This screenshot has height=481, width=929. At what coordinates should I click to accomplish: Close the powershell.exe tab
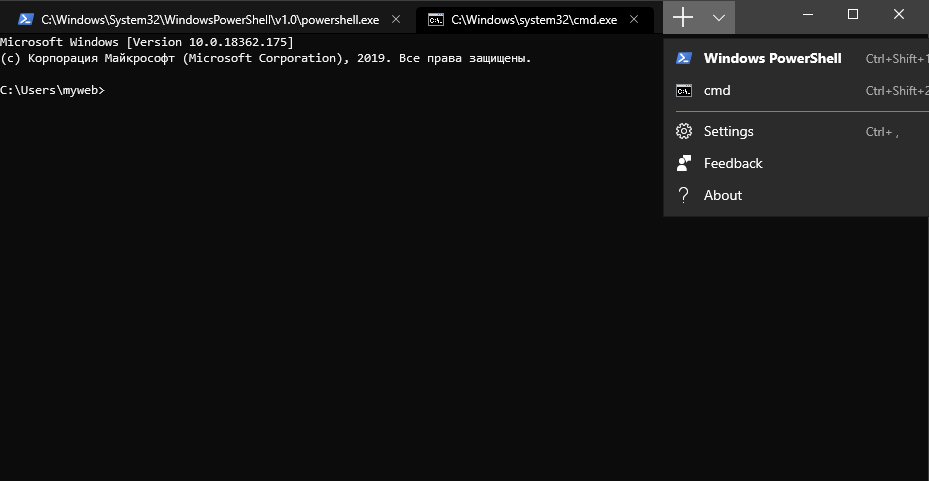(x=396, y=20)
